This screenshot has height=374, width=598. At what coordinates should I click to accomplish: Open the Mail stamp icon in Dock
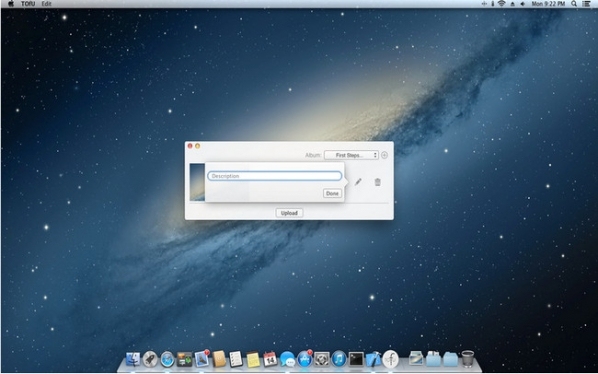coord(201,359)
